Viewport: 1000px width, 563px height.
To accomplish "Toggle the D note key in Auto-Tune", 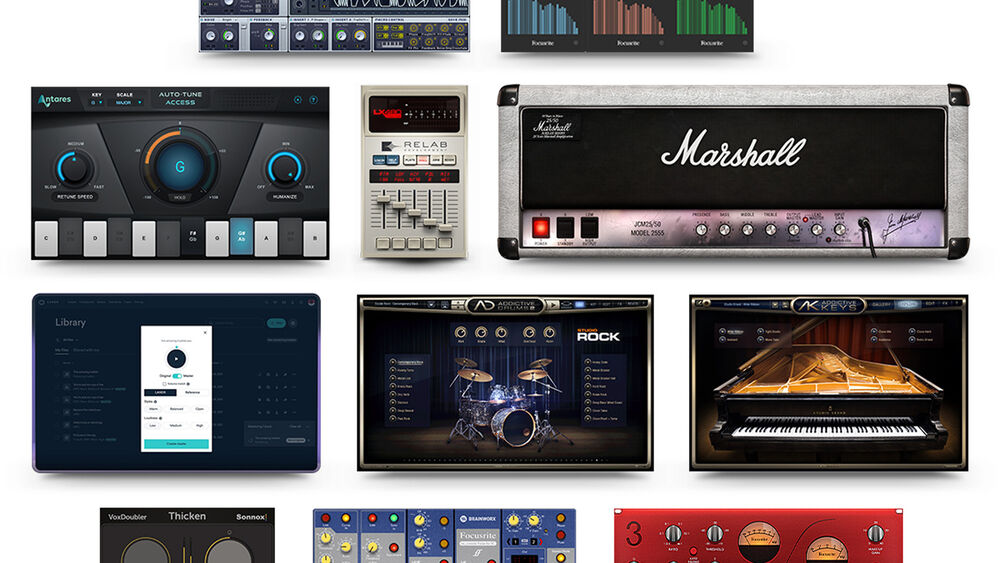I will [95, 238].
